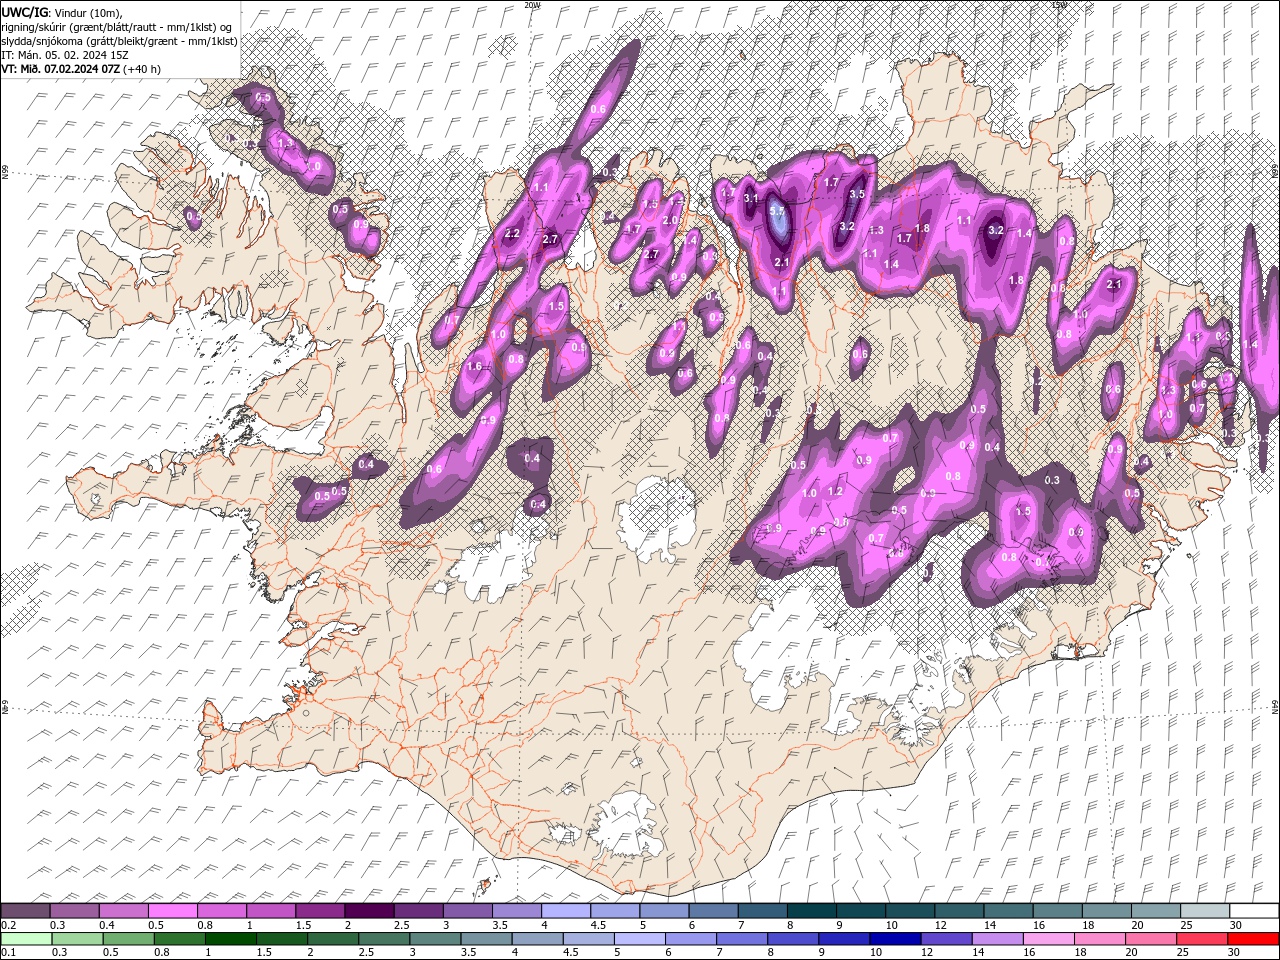Click the 'slydda/snjókoma' legend description line
1280x960 pixels.
[120, 41]
